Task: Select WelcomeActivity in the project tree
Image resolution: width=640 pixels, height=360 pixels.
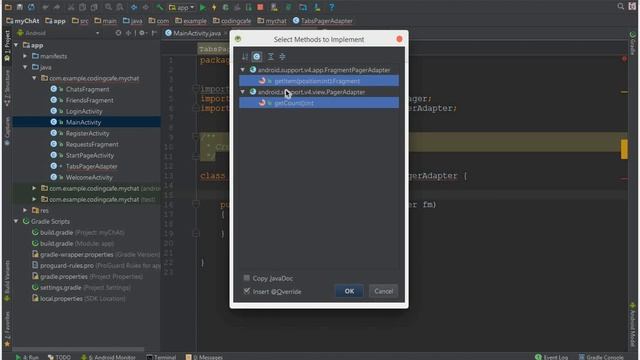Action: pyautogui.click(x=89, y=177)
